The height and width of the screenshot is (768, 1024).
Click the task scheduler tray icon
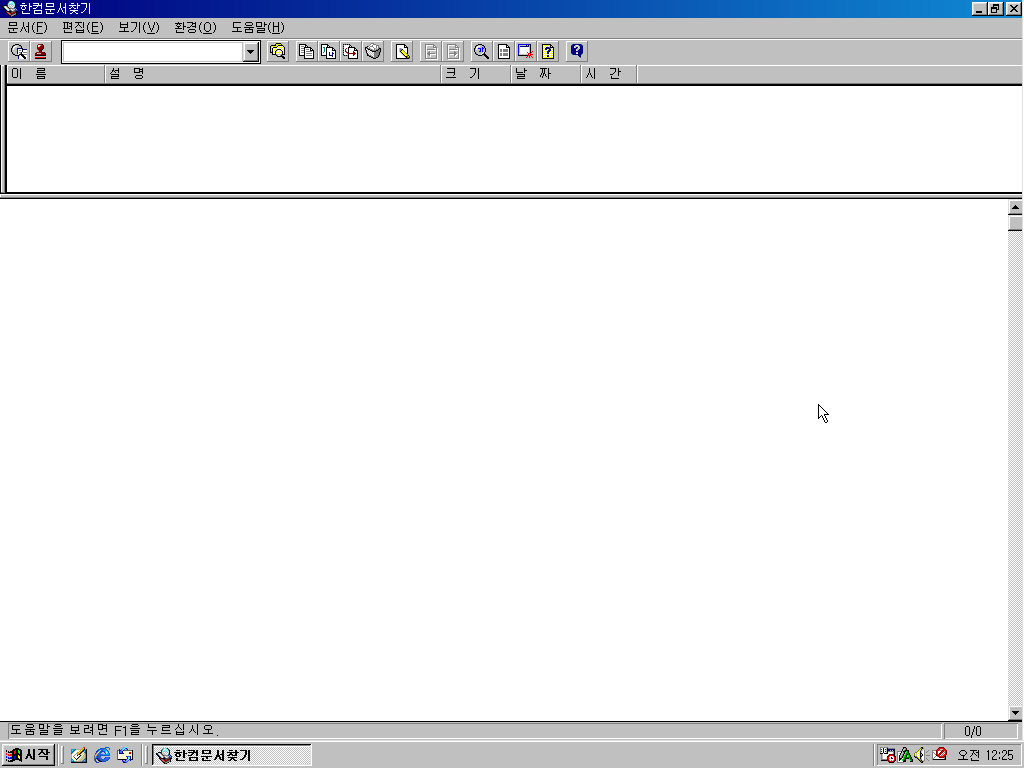888,755
